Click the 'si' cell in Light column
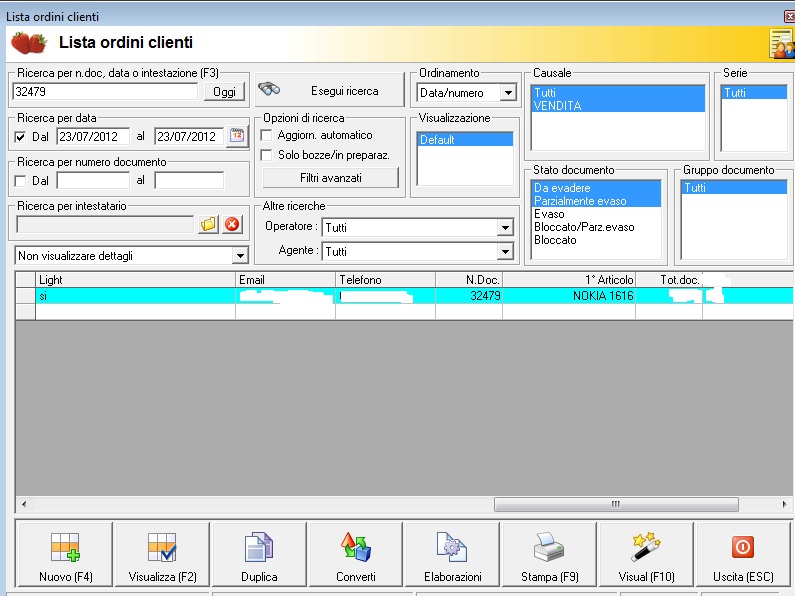795x596 pixels. [x=135, y=295]
